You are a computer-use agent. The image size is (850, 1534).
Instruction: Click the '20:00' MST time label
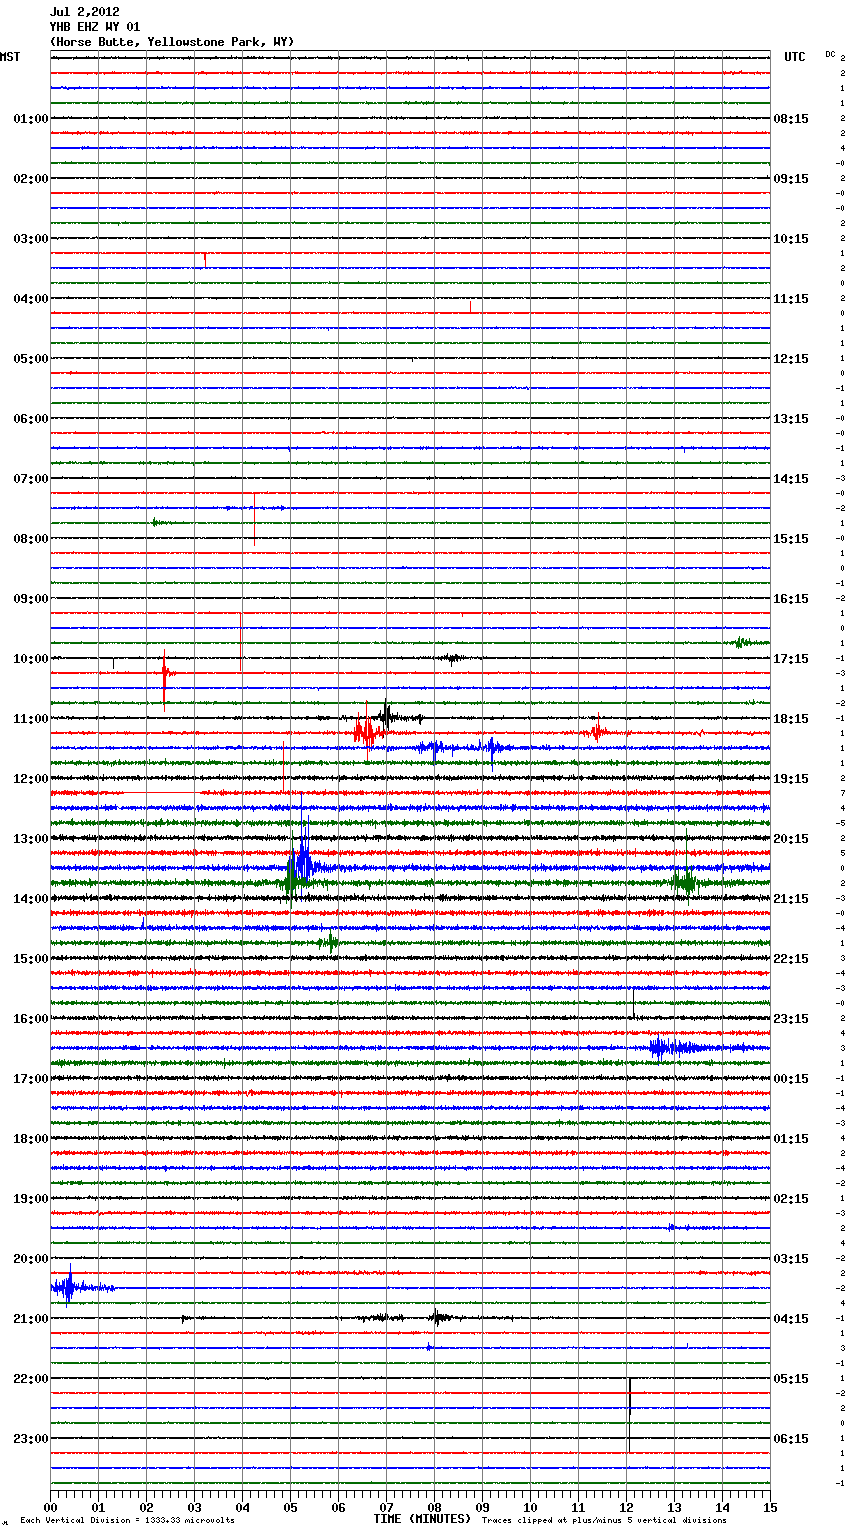[30, 1259]
